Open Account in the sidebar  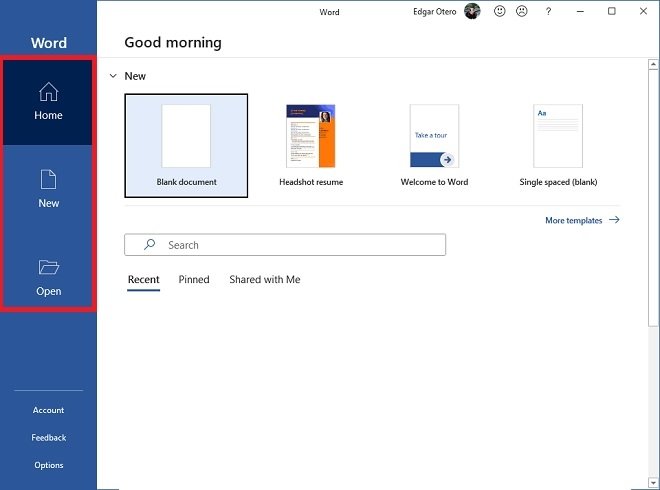tap(48, 410)
